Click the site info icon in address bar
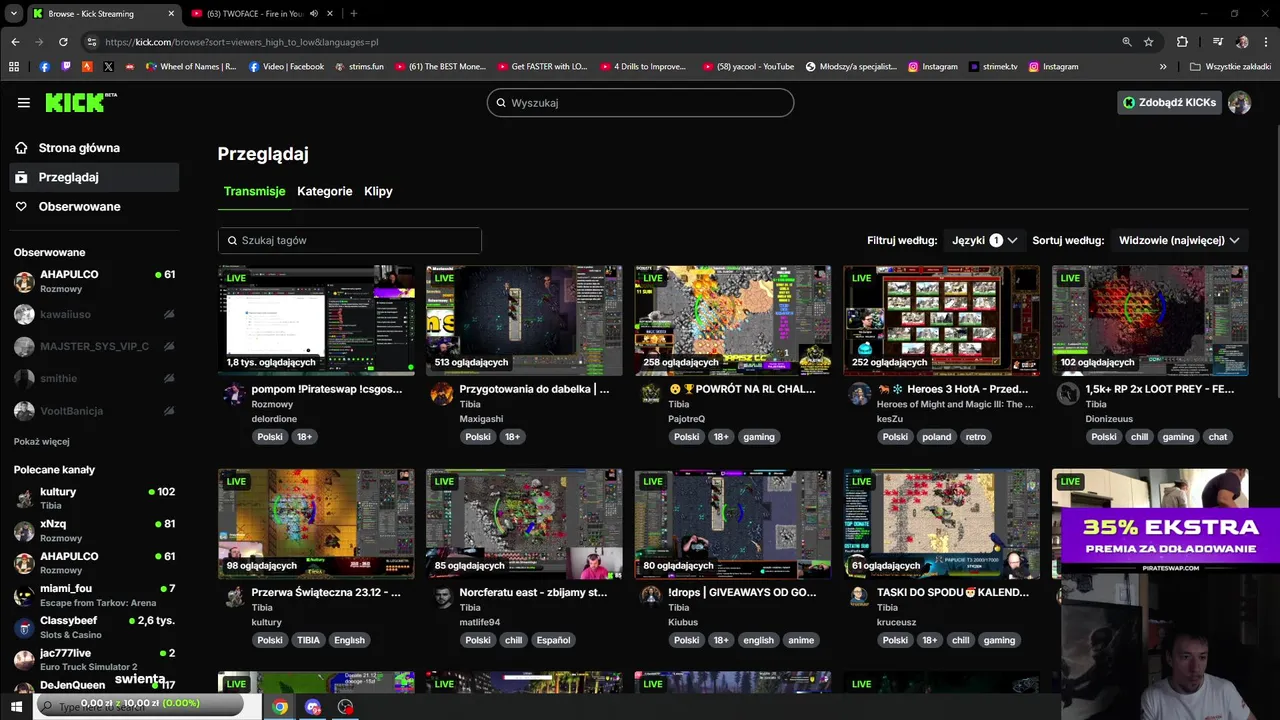The height and width of the screenshot is (720, 1280). click(92, 42)
